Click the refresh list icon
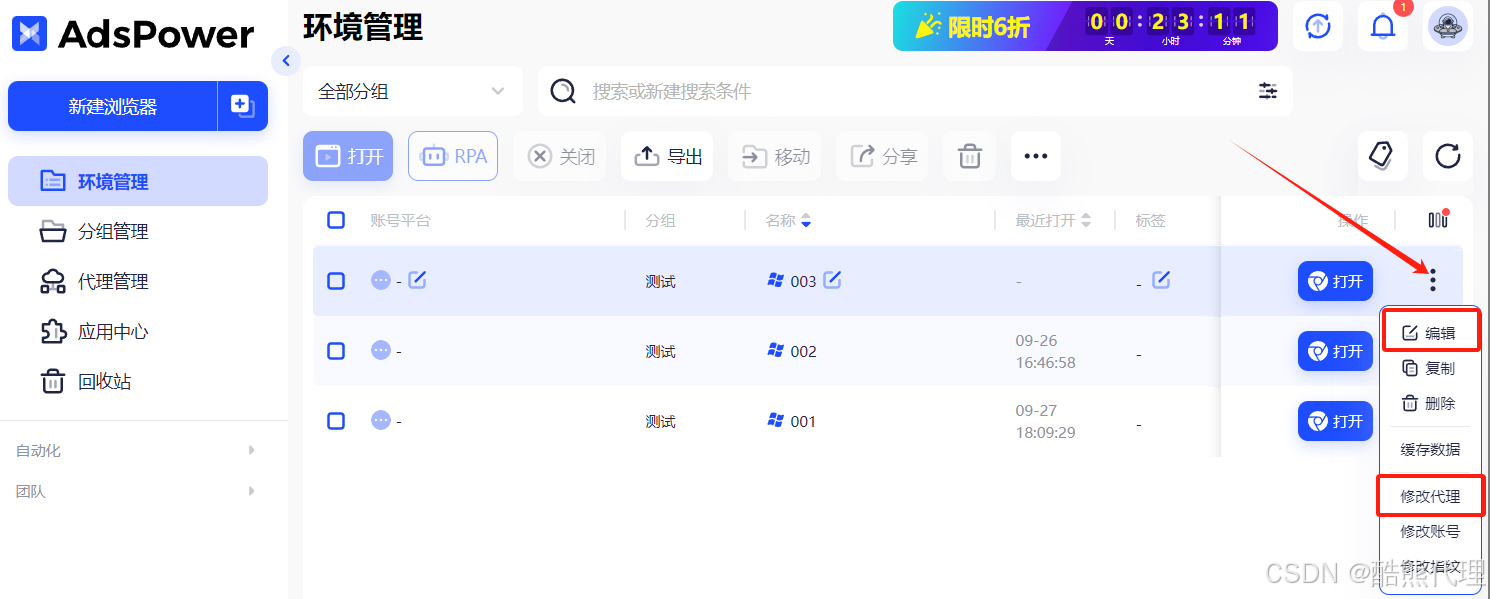Screen dimensions: 1490x599 [x=1447, y=156]
